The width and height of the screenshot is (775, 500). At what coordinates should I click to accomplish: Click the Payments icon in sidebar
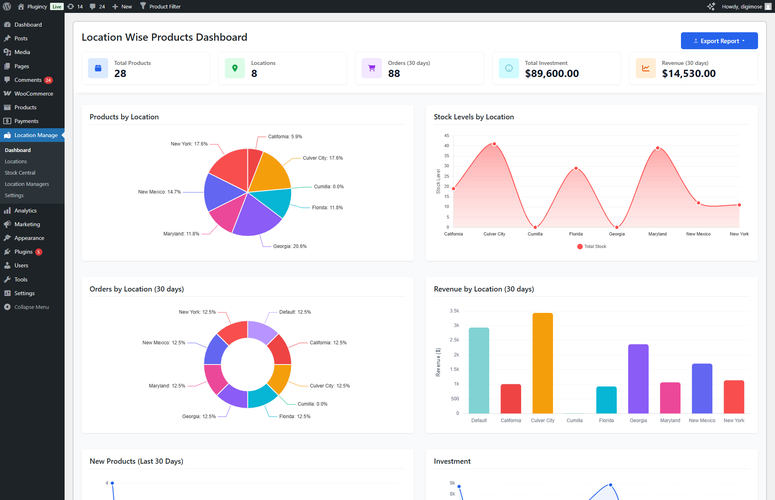7,121
